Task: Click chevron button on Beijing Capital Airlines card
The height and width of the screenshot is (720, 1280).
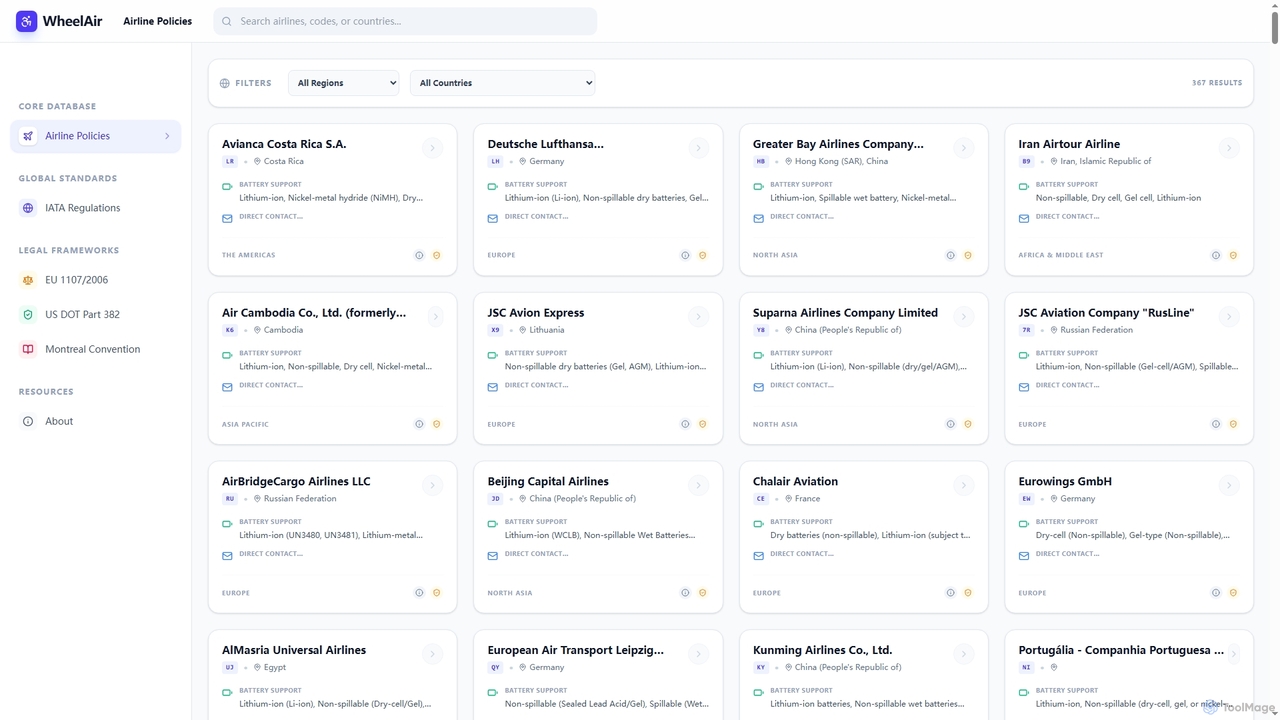Action: pos(698,485)
